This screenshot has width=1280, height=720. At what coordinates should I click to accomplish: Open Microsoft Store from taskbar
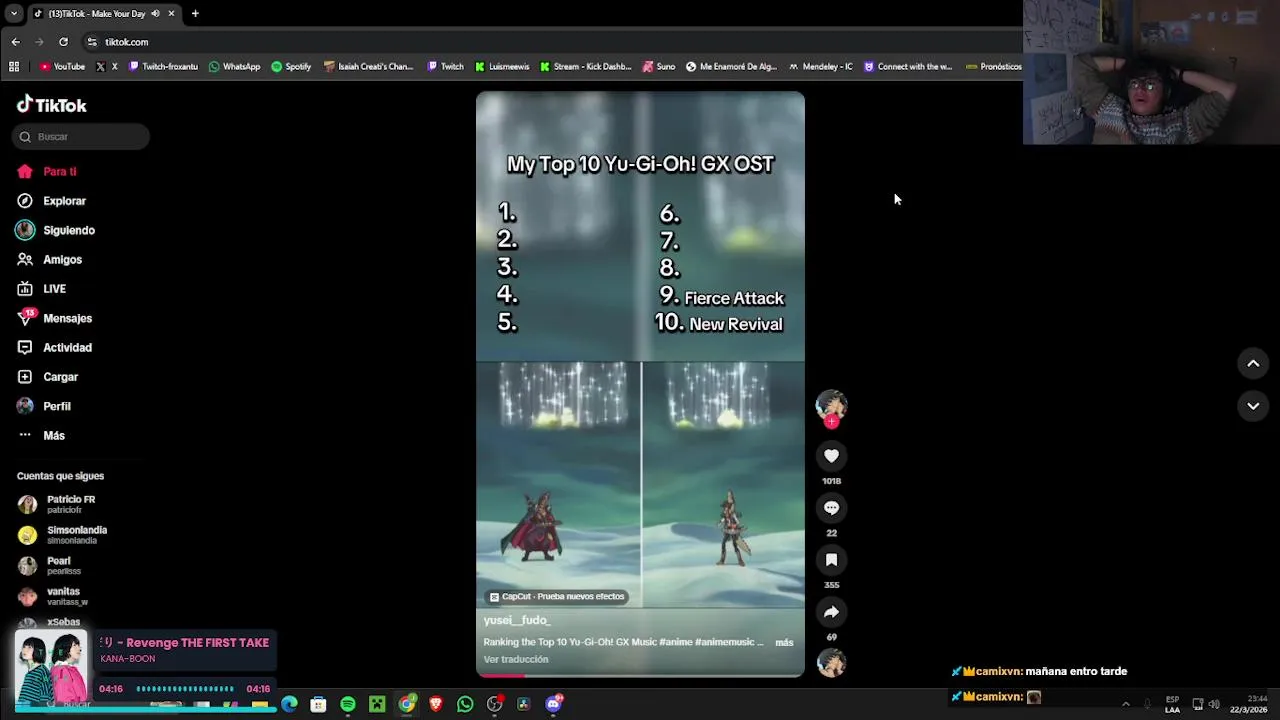tap(318, 705)
